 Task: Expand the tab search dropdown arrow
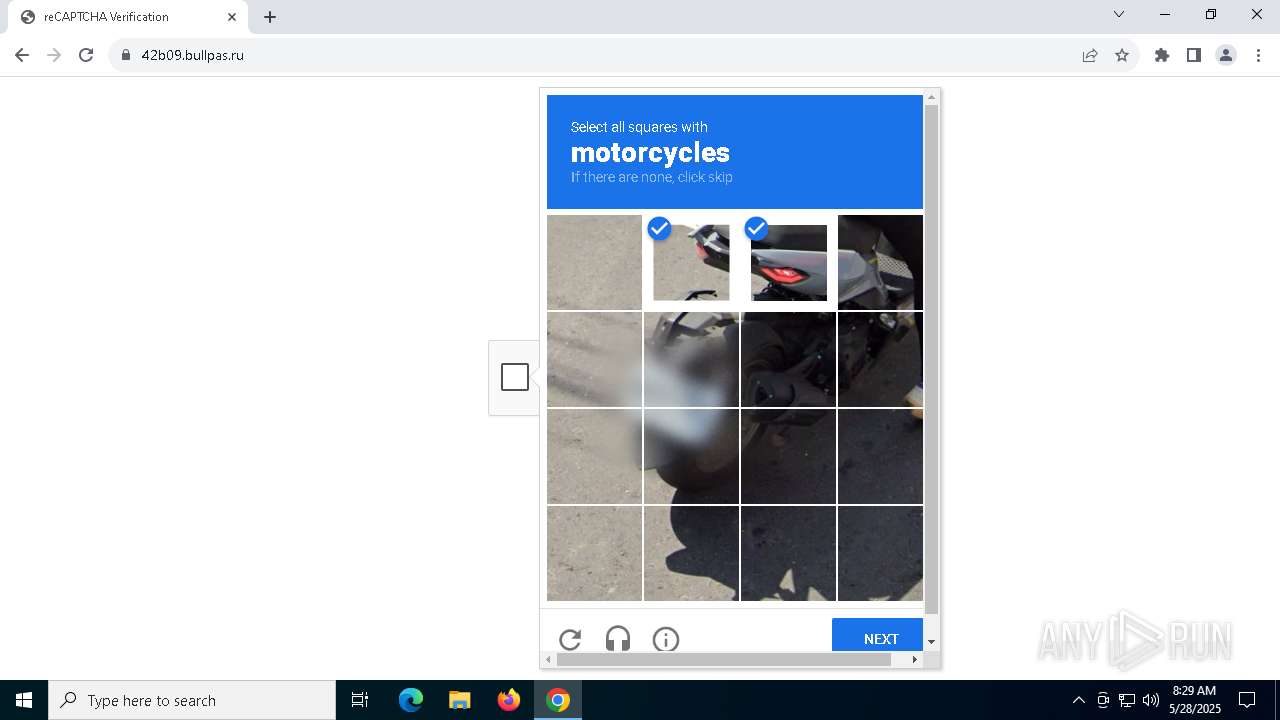1119,14
